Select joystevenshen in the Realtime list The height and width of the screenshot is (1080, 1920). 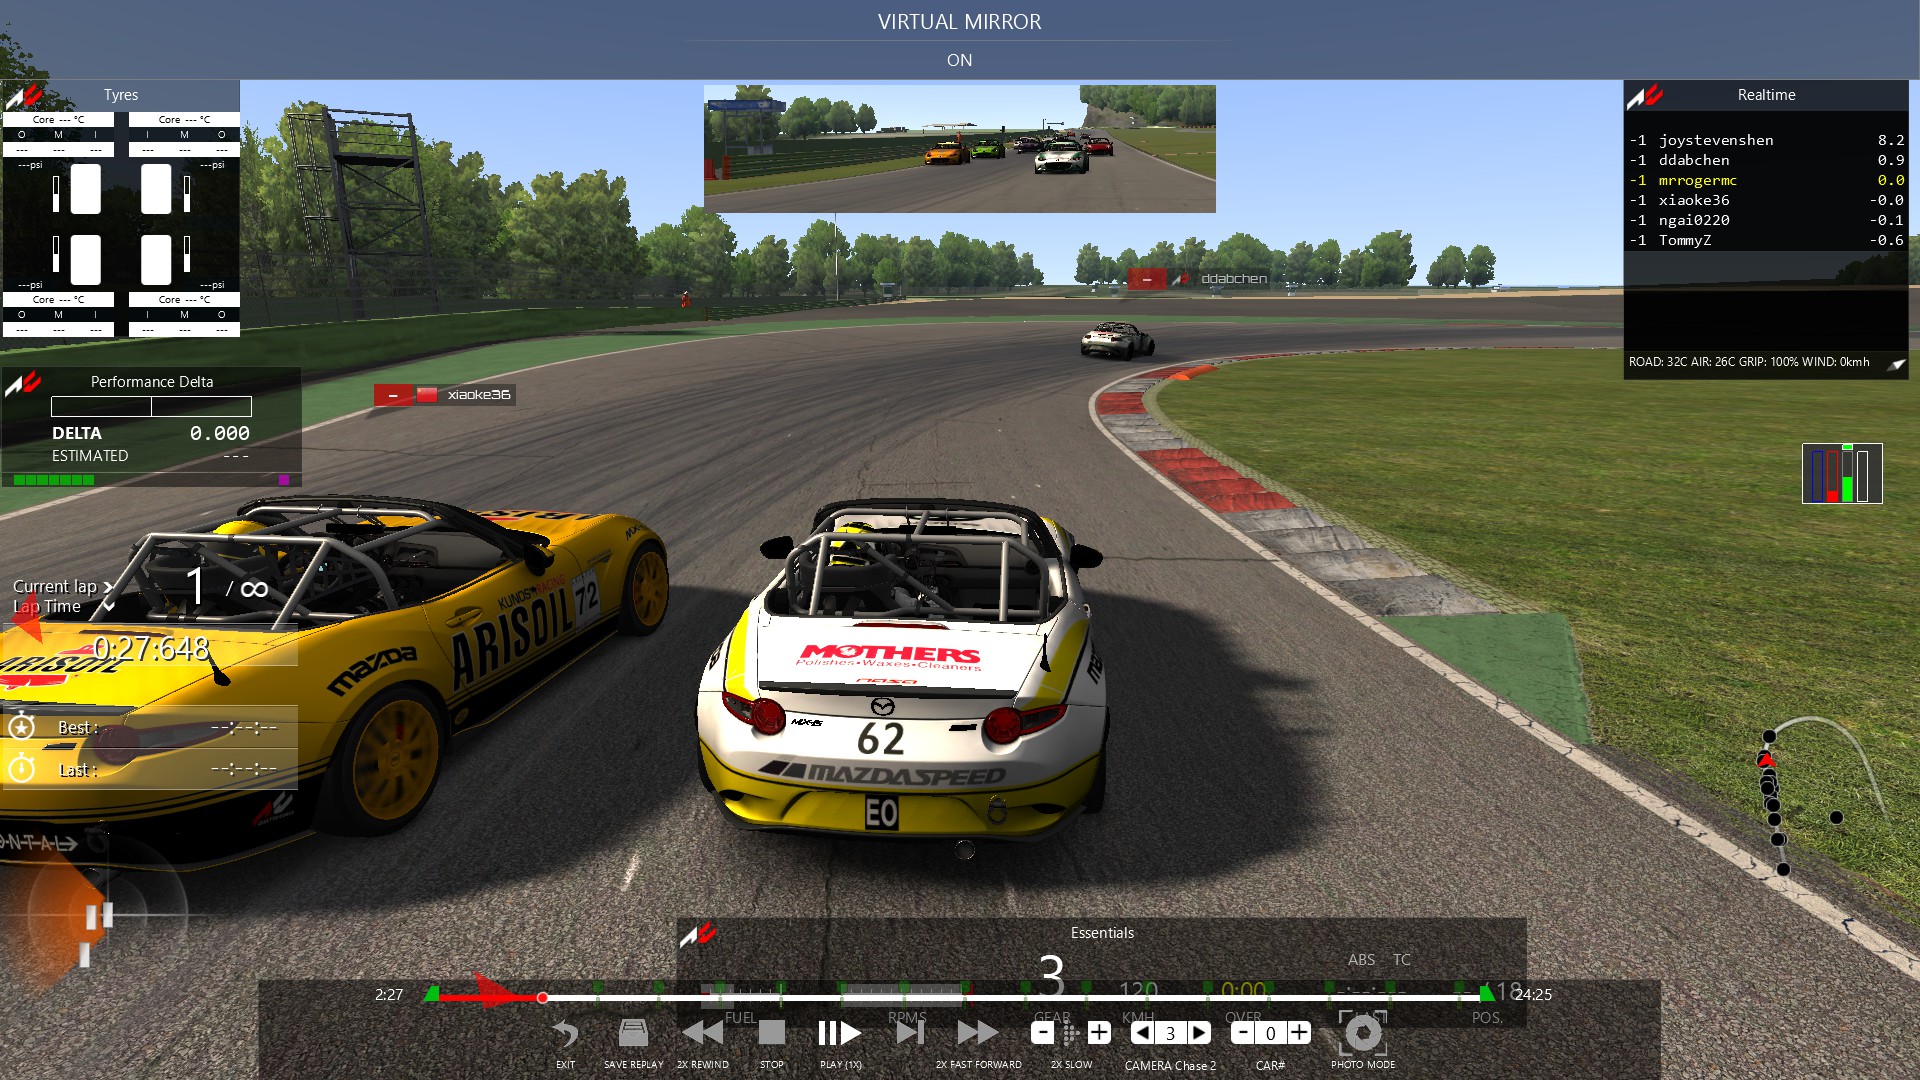[x=1766, y=140]
